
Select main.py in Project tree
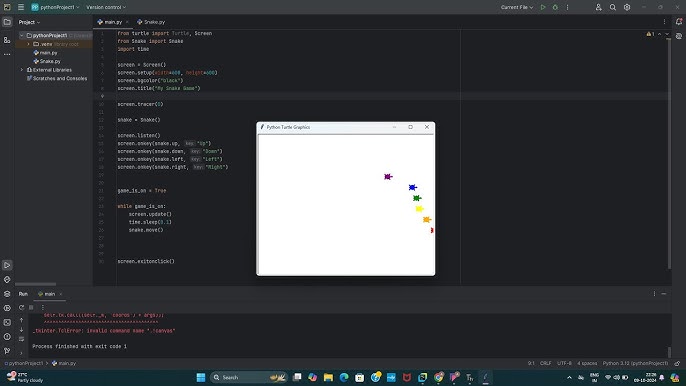46,53
